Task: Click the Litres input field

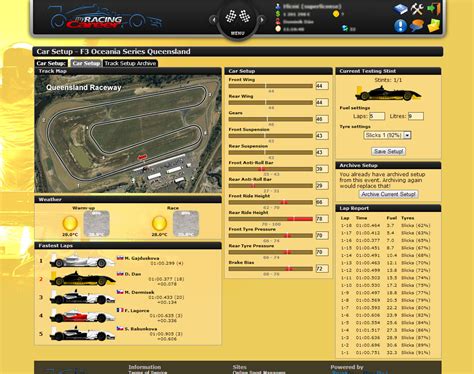Action: tap(416, 116)
